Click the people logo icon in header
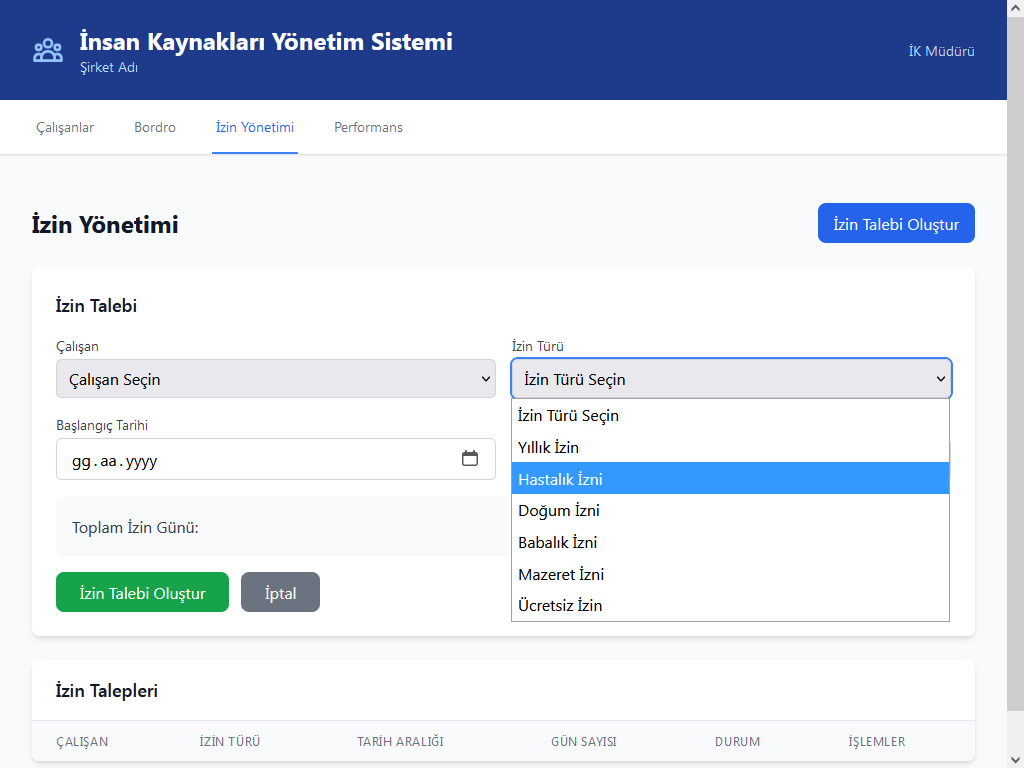 click(48, 51)
